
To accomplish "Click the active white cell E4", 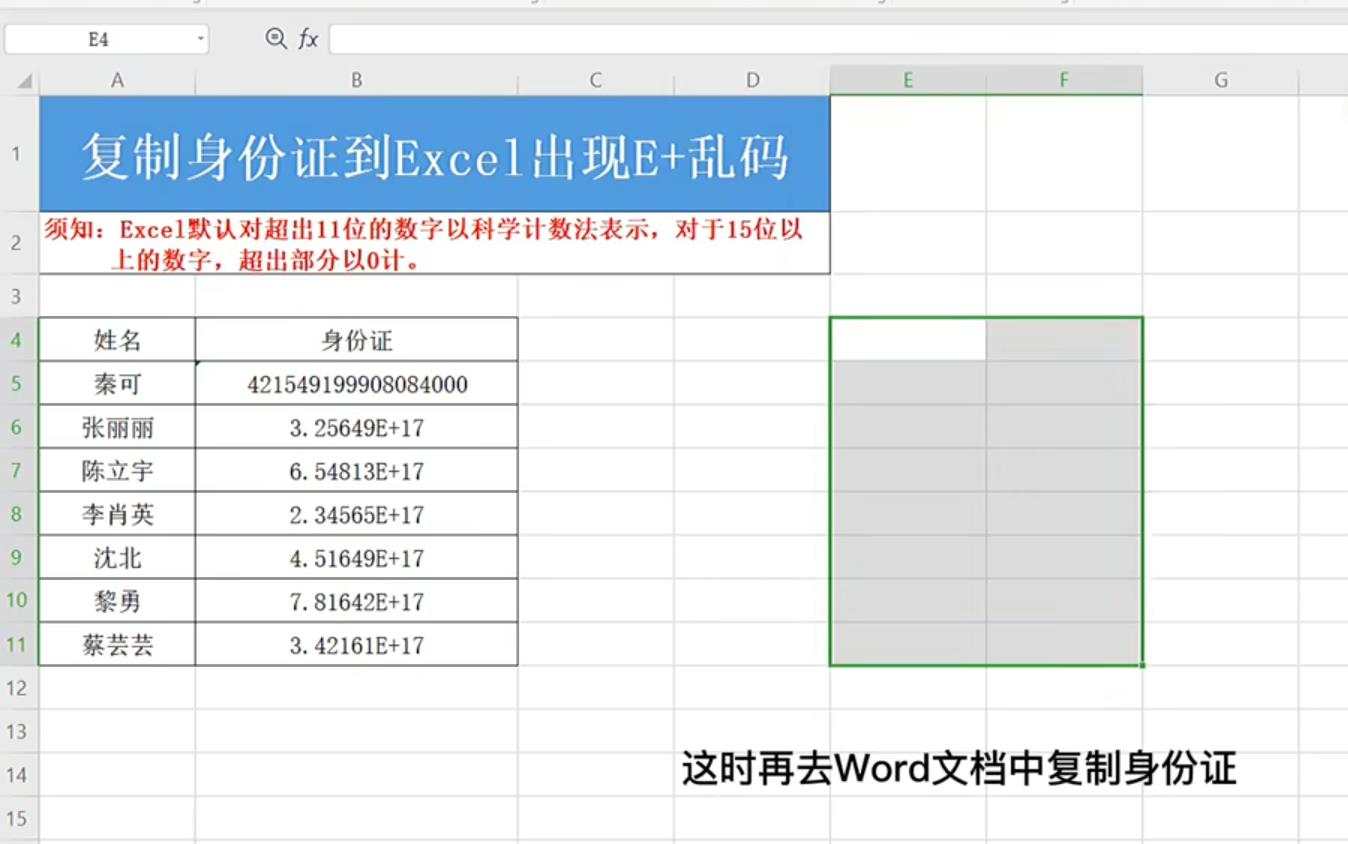I will click(908, 340).
